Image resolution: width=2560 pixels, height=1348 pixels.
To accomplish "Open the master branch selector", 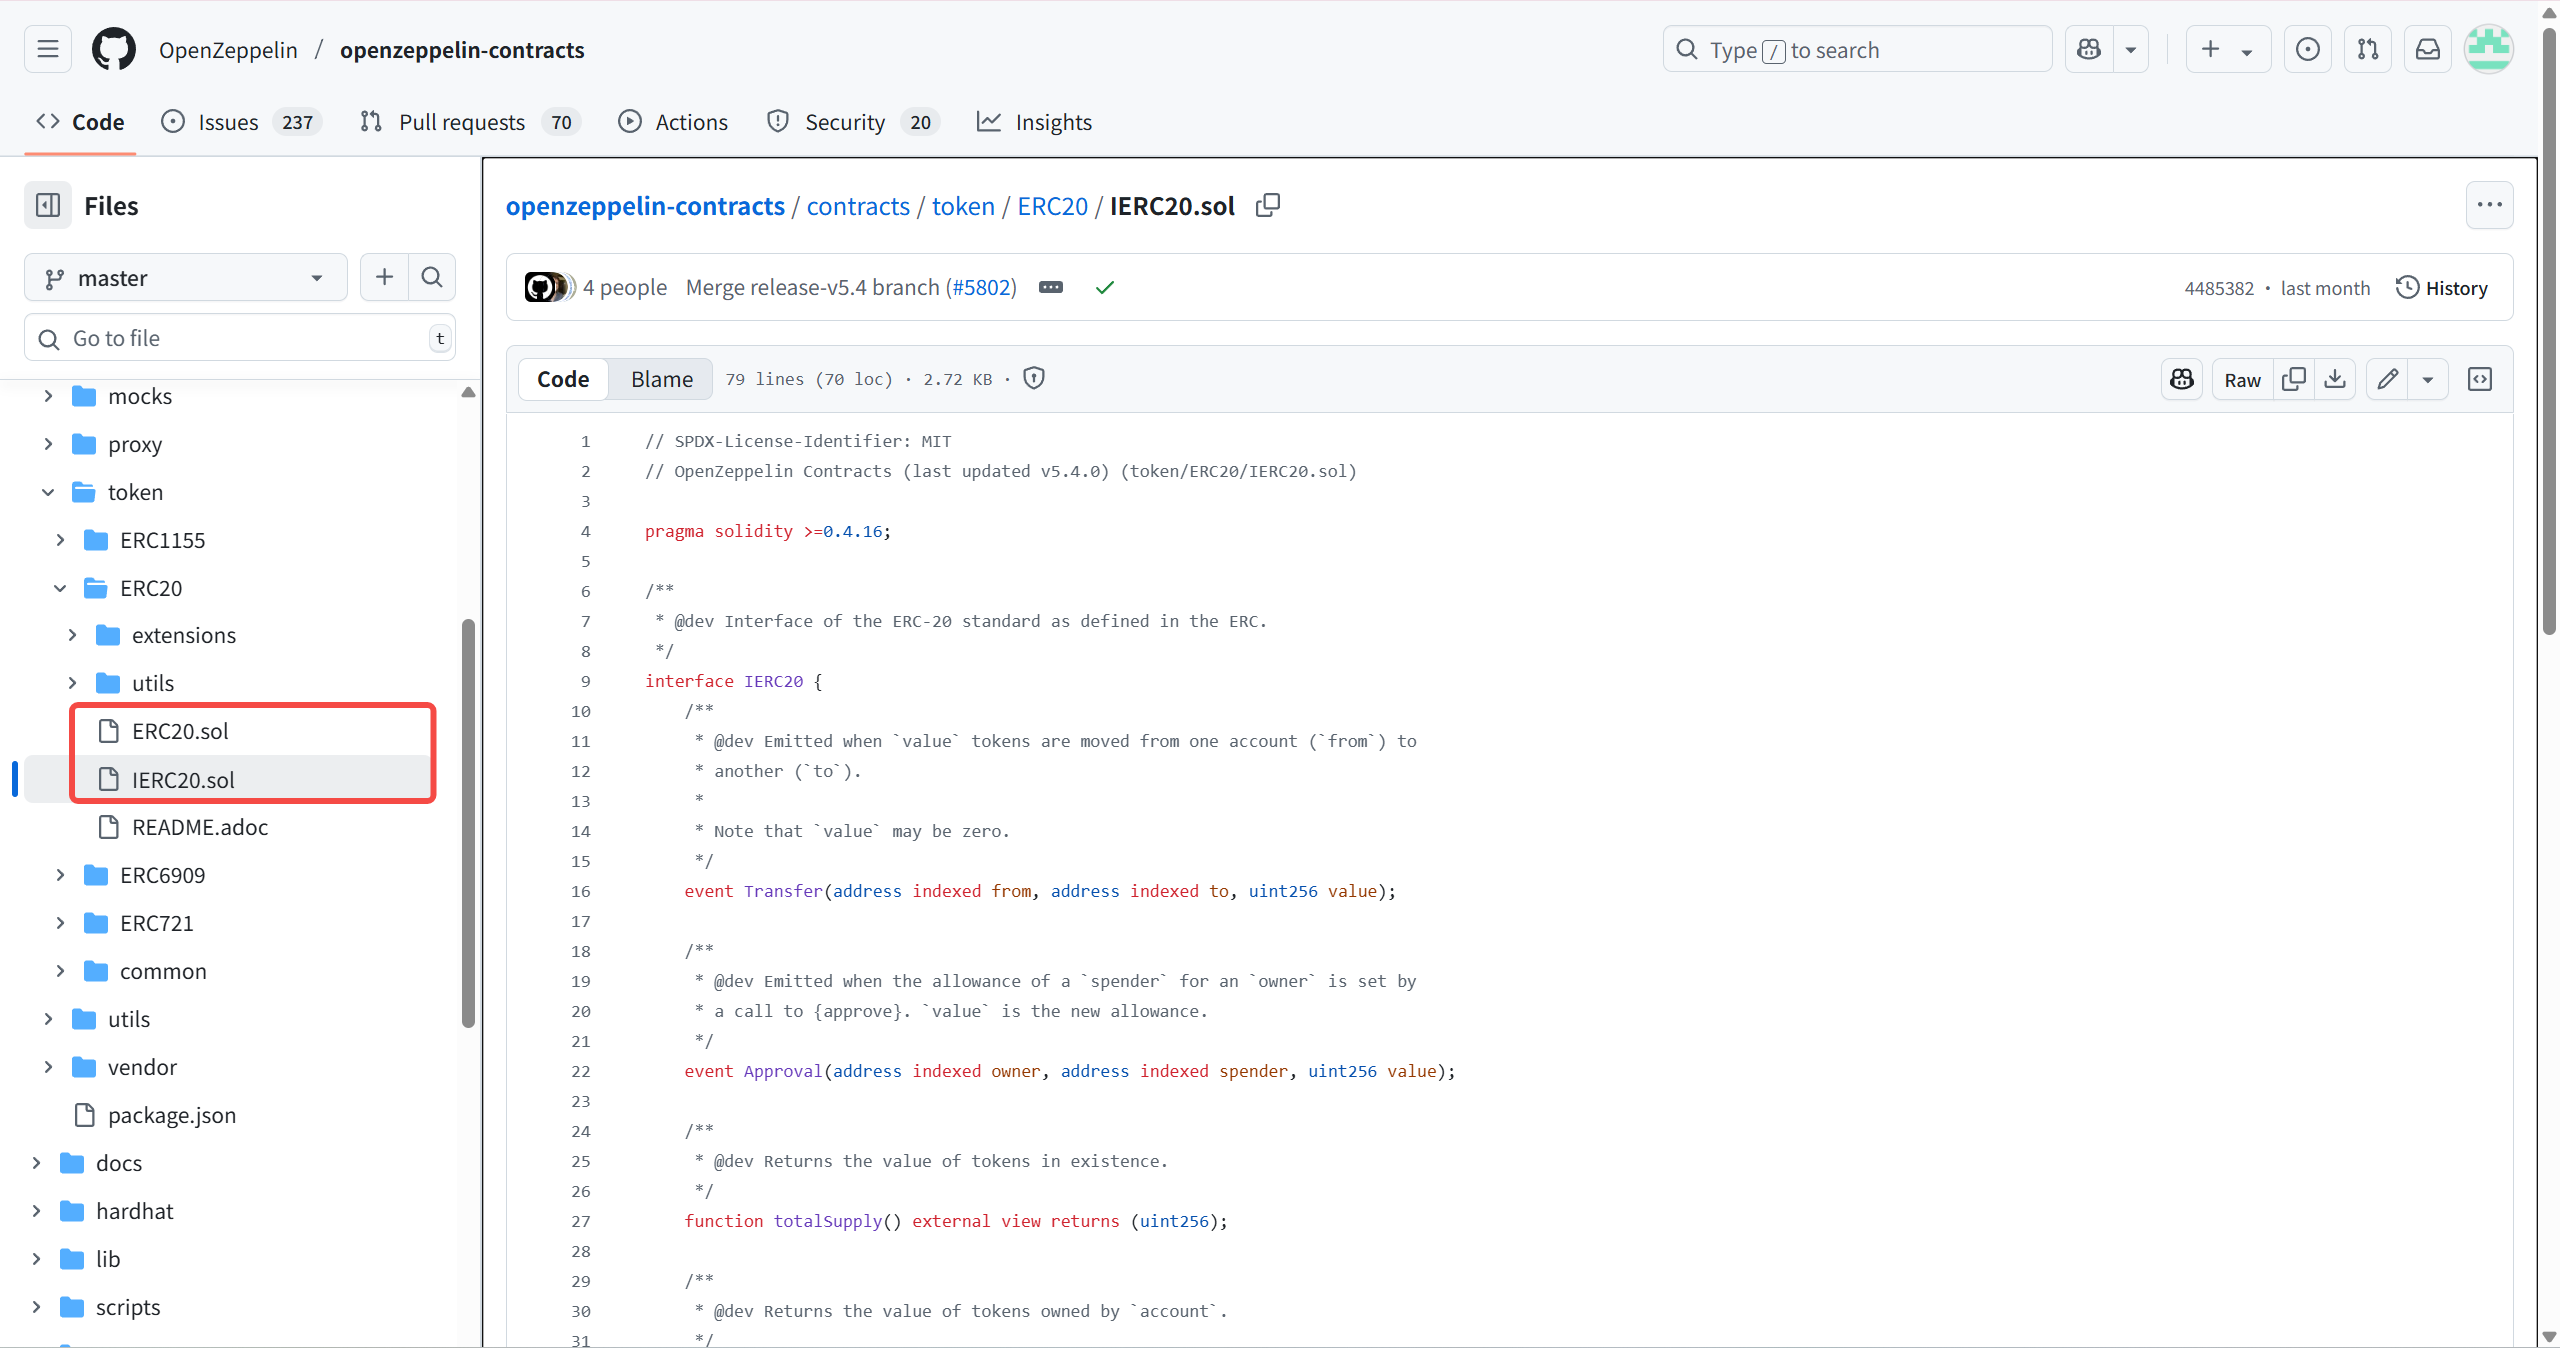I will tap(185, 277).
